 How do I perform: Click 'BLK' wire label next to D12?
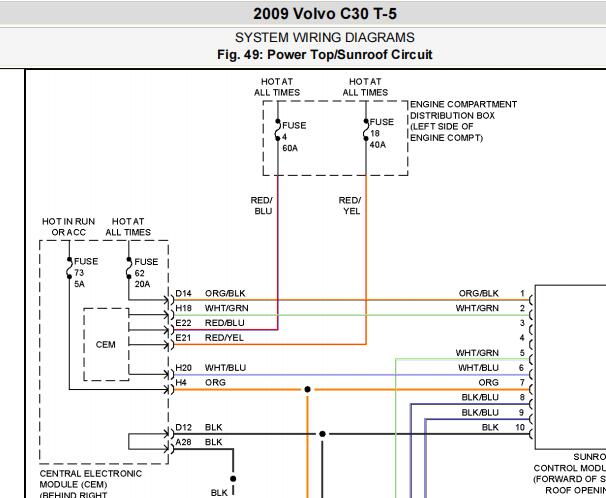(x=213, y=427)
